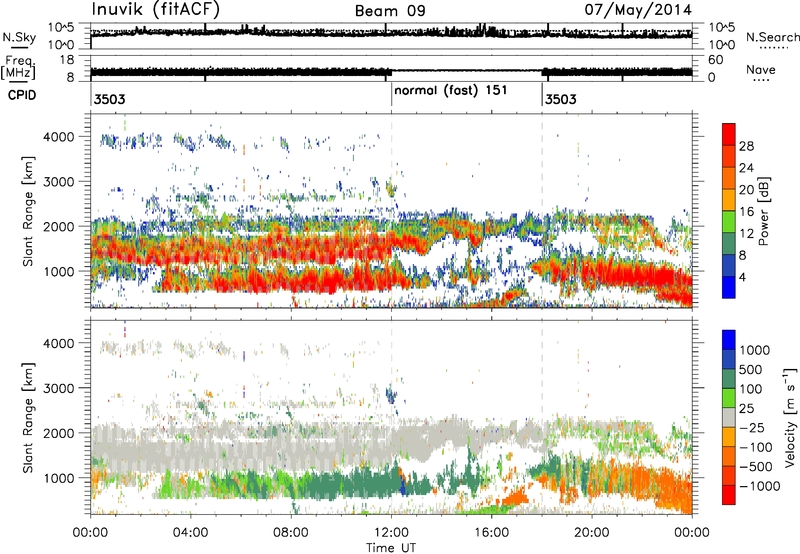The height and width of the screenshot is (554, 800).
Task: Click the 'Nave' legend label
Action: pyautogui.click(x=761, y=70)
